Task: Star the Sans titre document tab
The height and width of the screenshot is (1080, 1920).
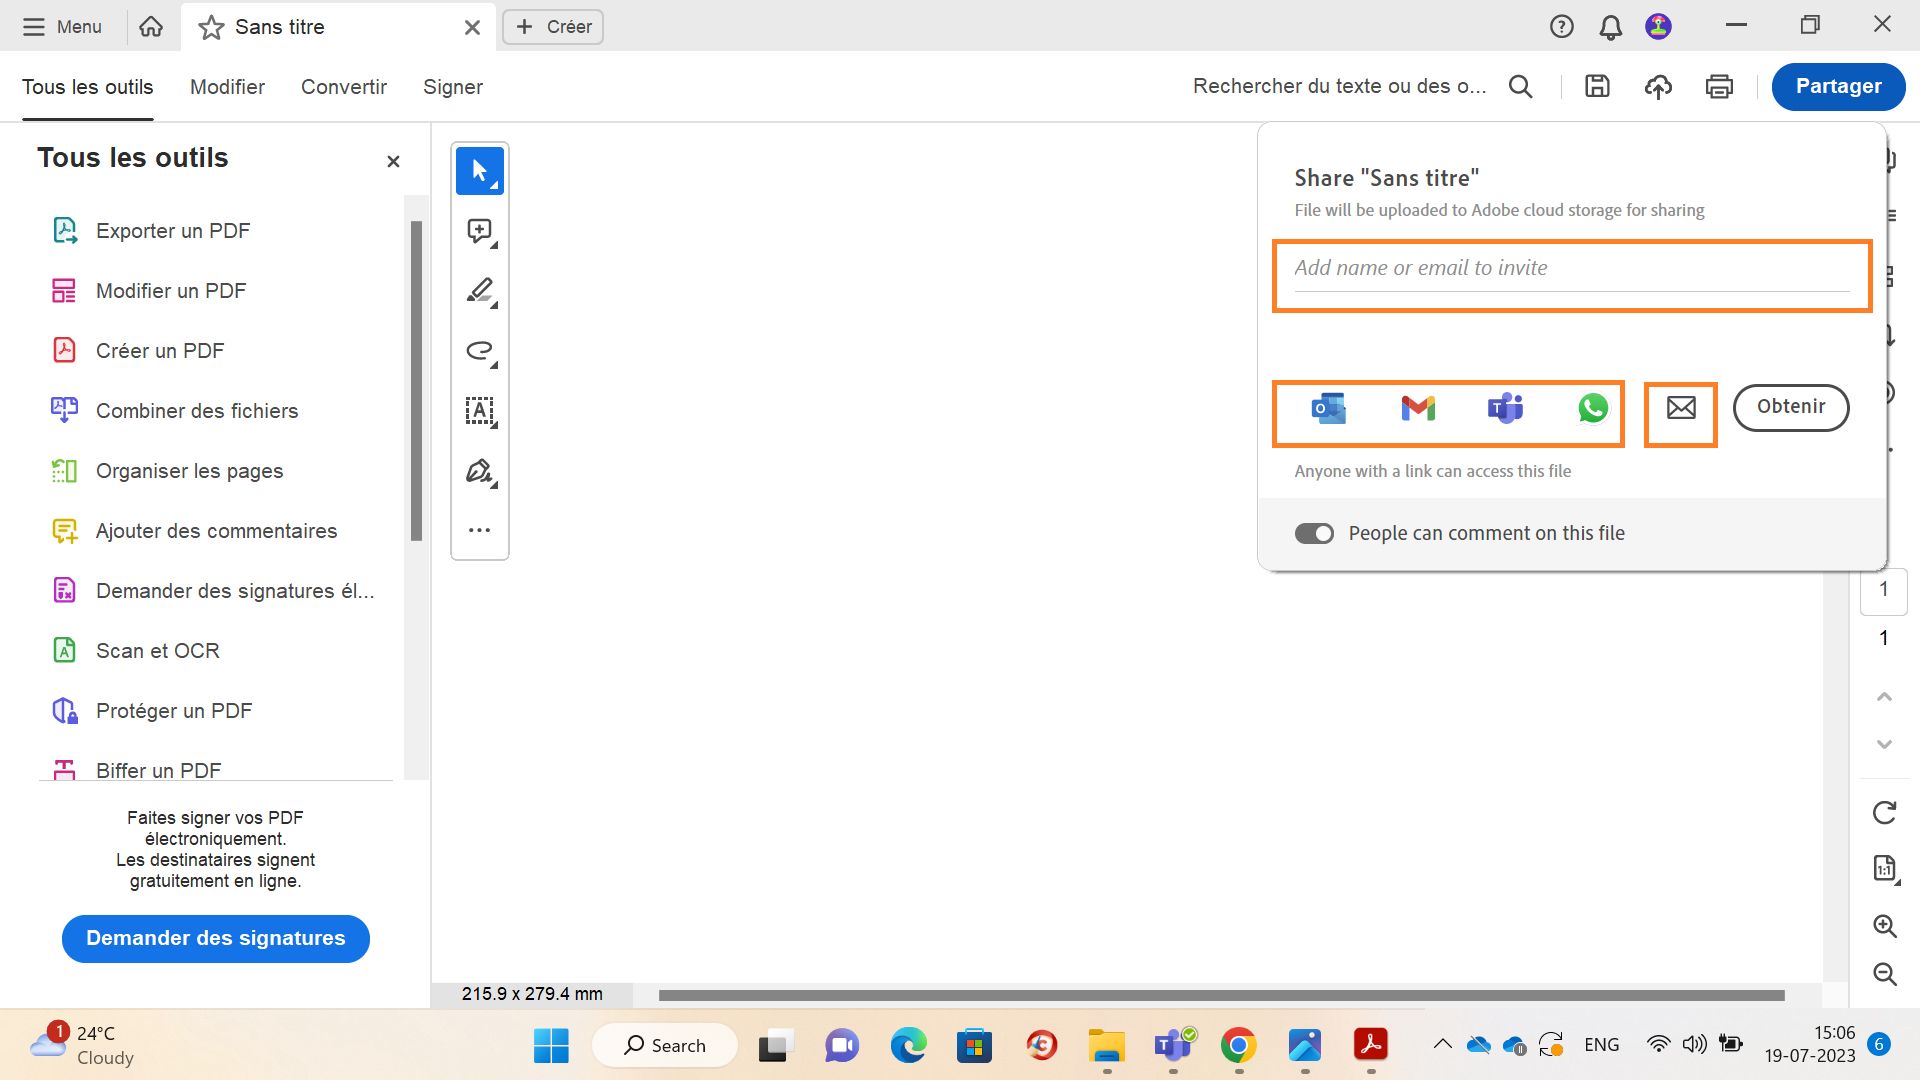Action: [x=211, y=28]
